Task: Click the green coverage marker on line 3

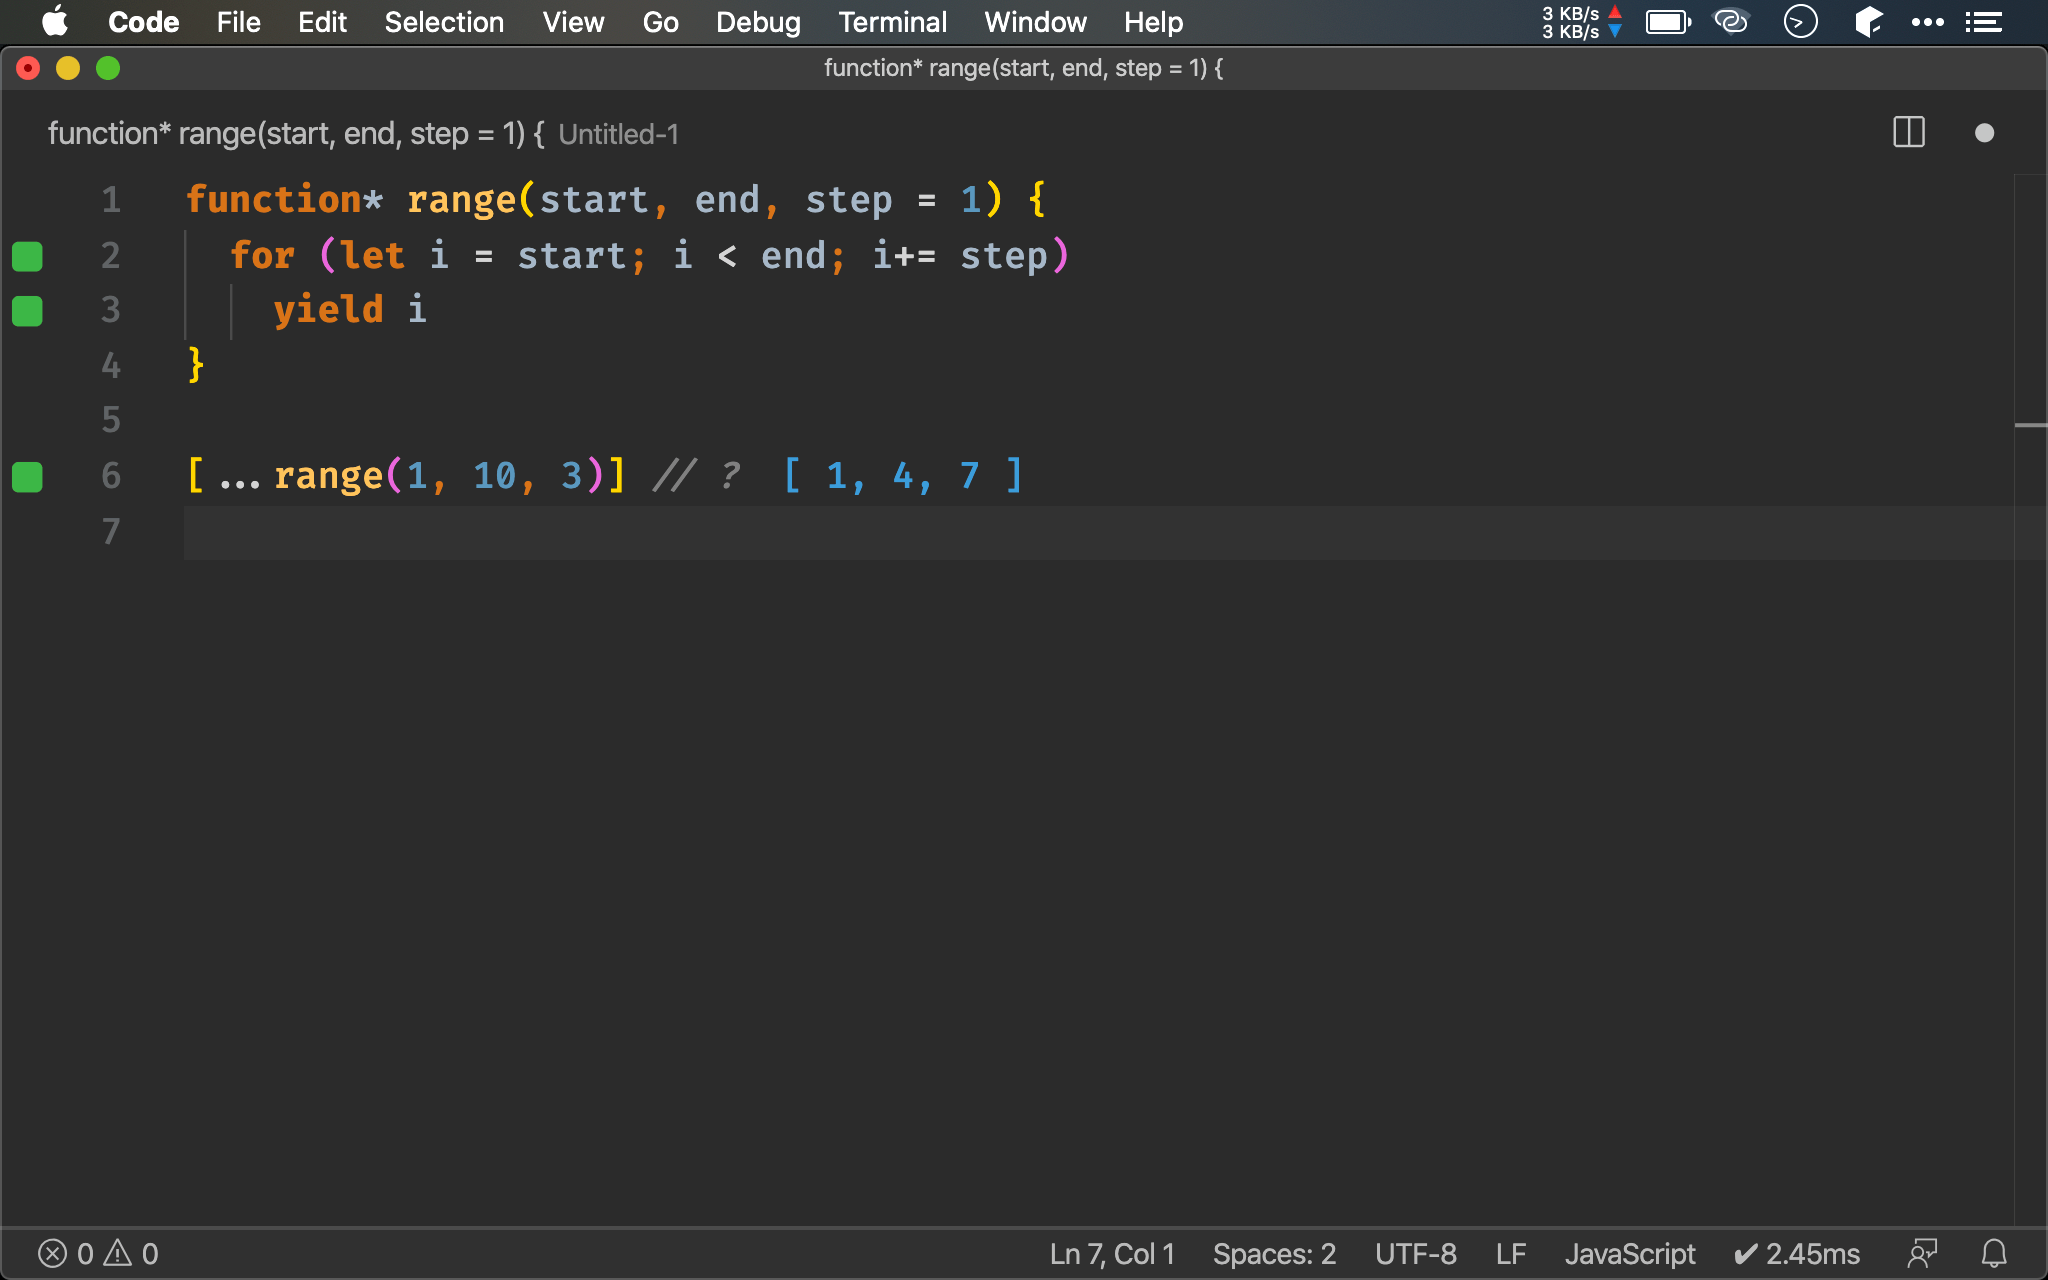Action: 27,311
